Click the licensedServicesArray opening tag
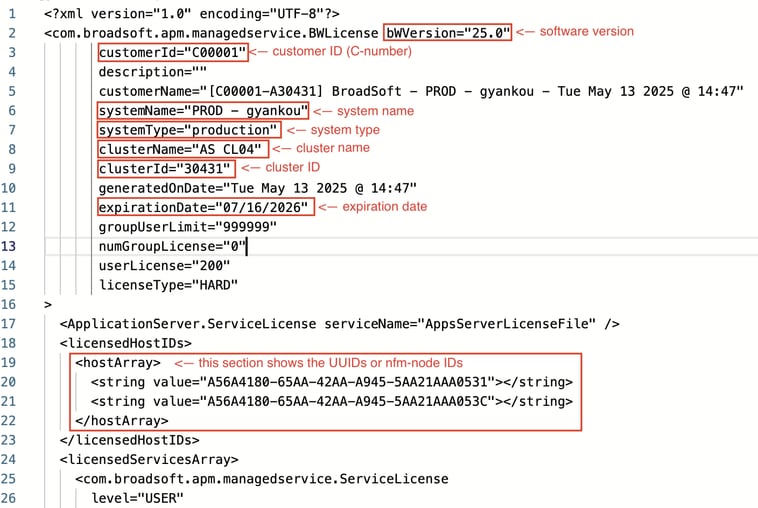 pyautogui.click(x=149, y=459)
